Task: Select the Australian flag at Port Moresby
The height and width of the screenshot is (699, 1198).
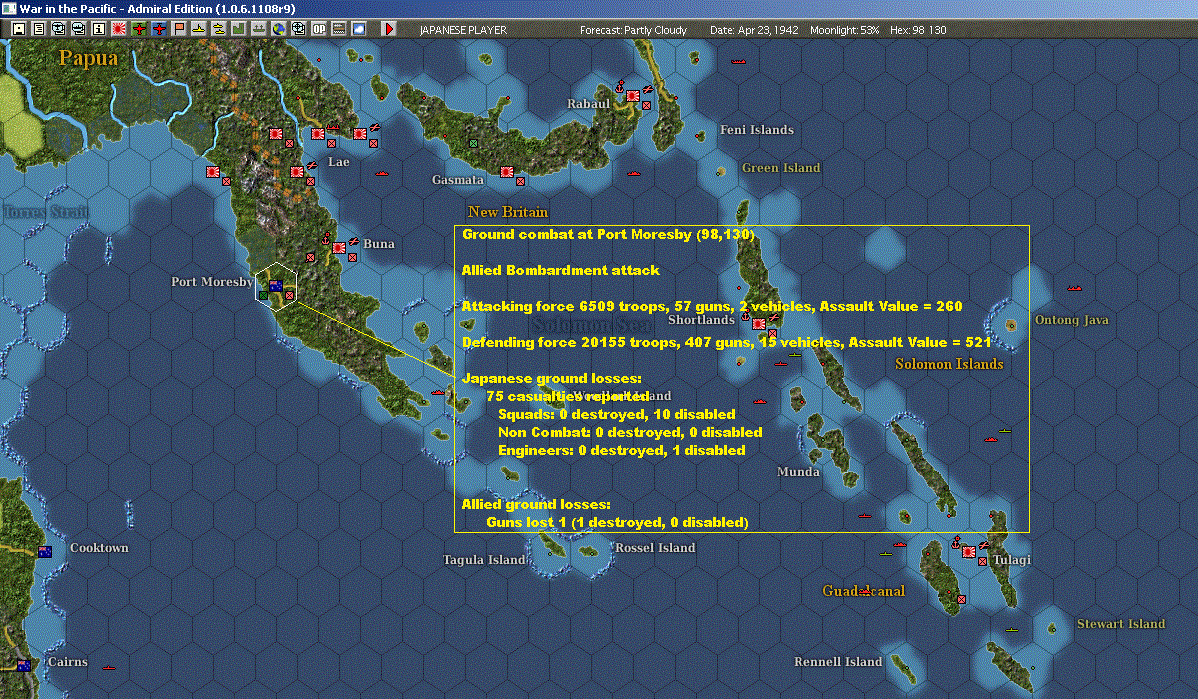Action: tap(276, 286)
